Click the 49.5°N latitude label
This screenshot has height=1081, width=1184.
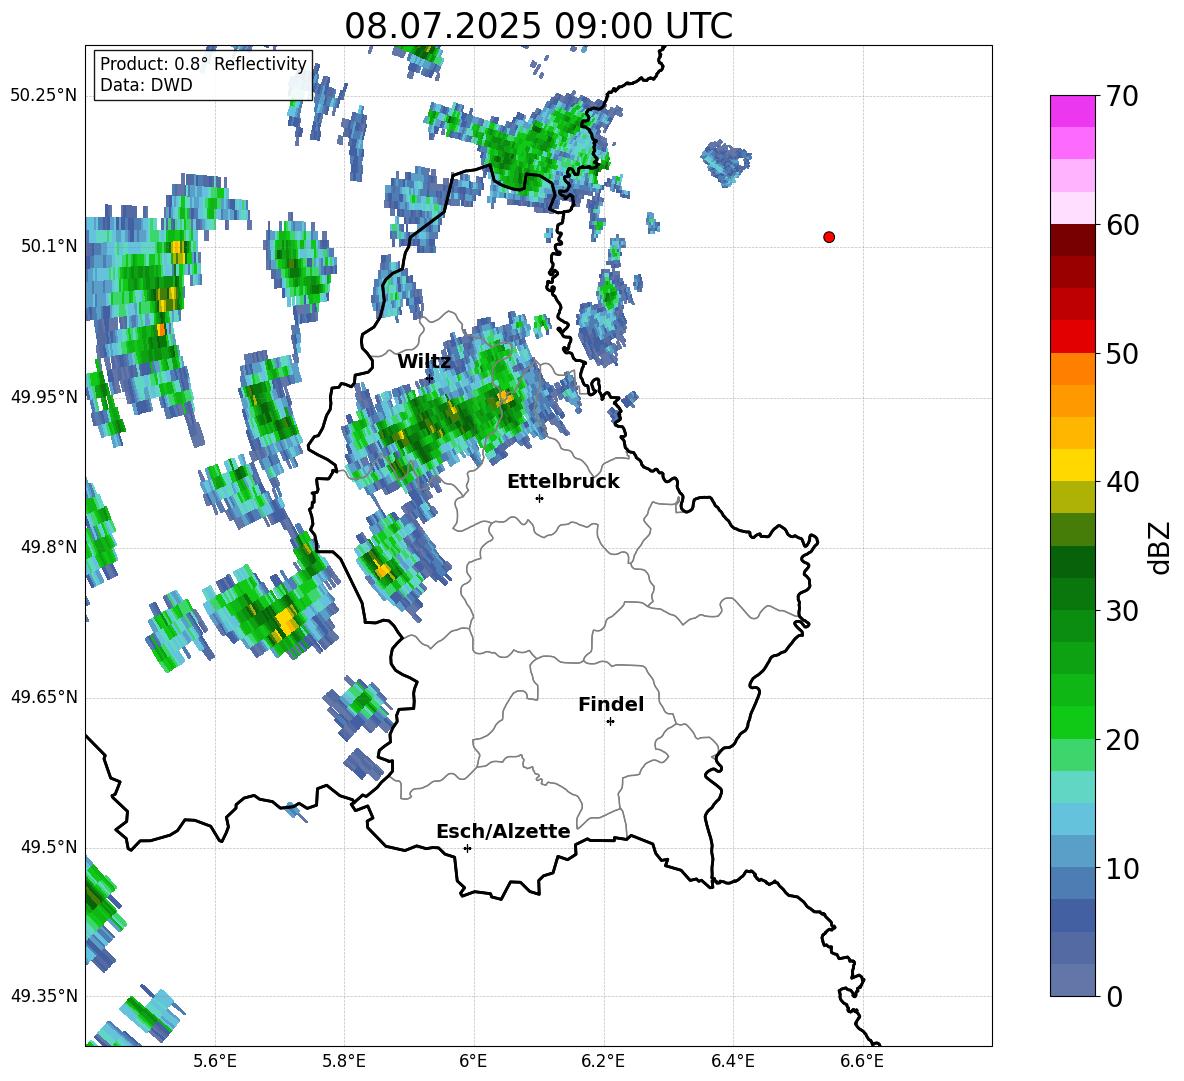(49, 847)
